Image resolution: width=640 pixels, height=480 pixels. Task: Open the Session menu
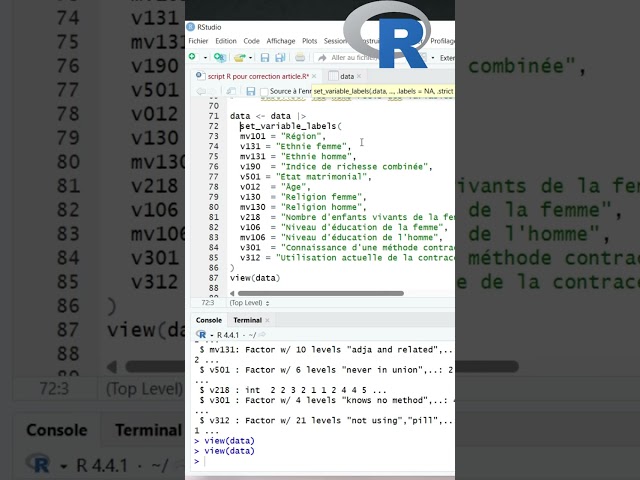tap(335, 41)
